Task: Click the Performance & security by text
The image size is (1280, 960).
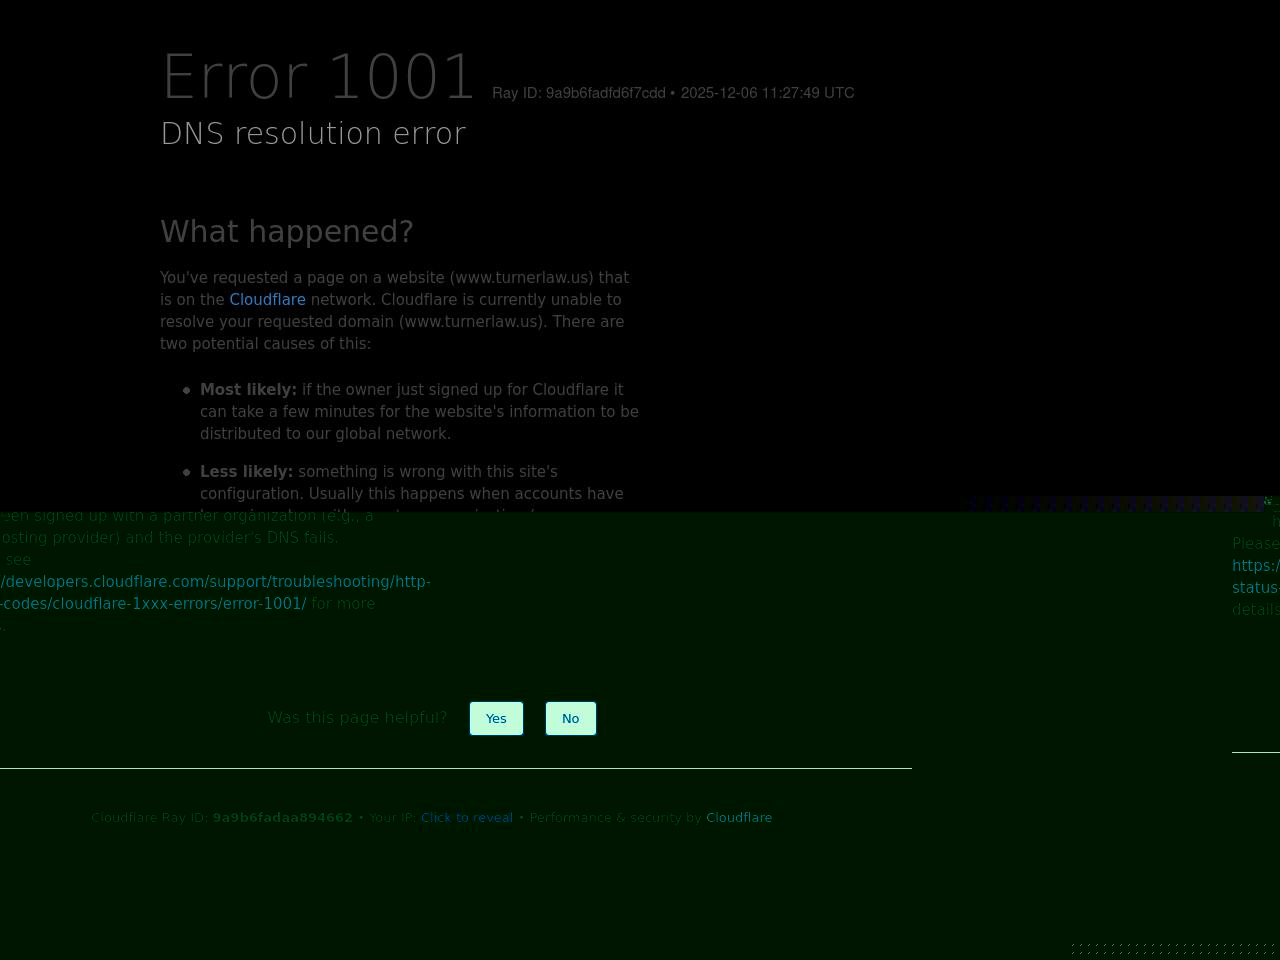Action: (x=615, y=818)
